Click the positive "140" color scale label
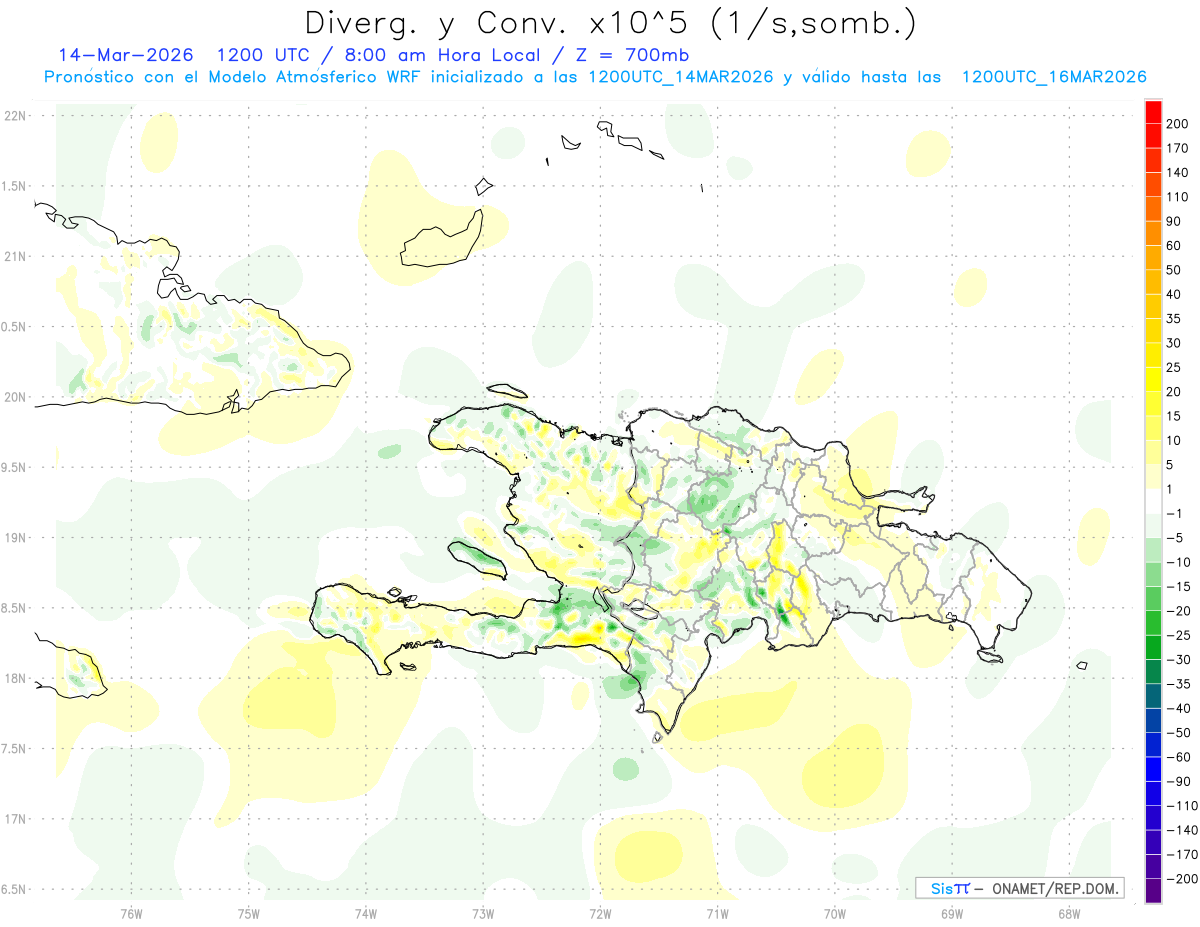 [1177, 173]
